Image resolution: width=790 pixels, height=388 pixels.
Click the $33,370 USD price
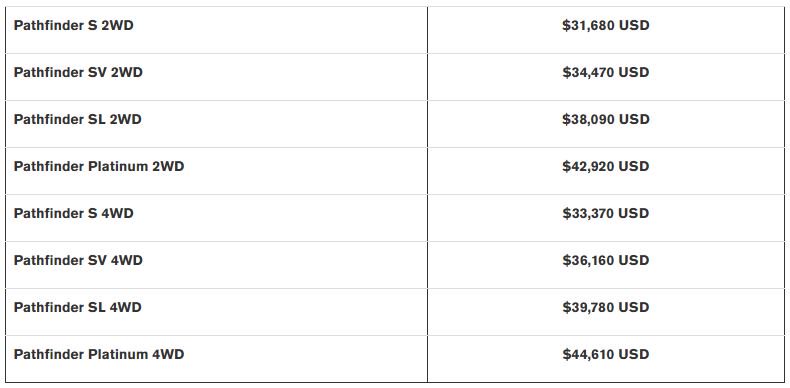pyautogui.click(x=606, y=213)
